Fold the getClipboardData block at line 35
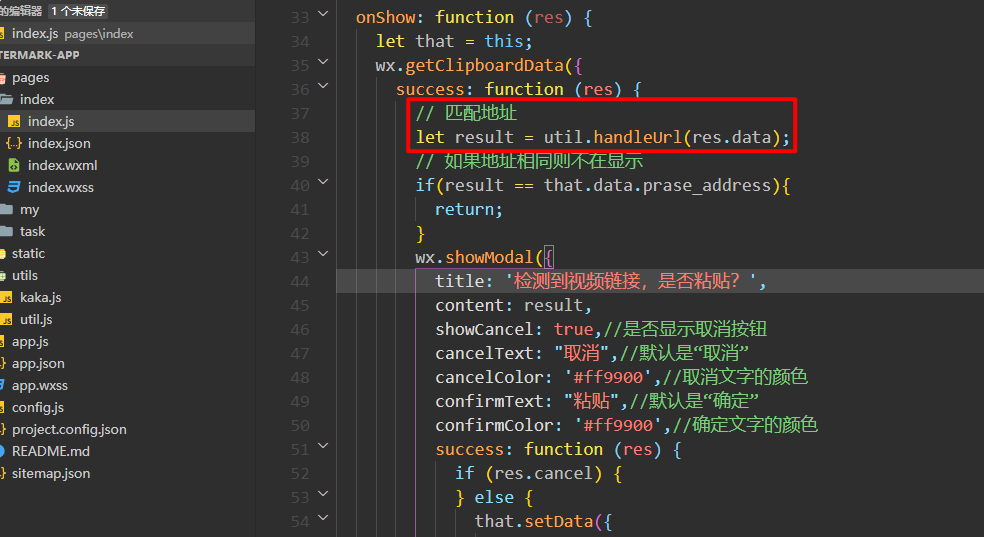The image size is (984, 537). tap(323, 61)
